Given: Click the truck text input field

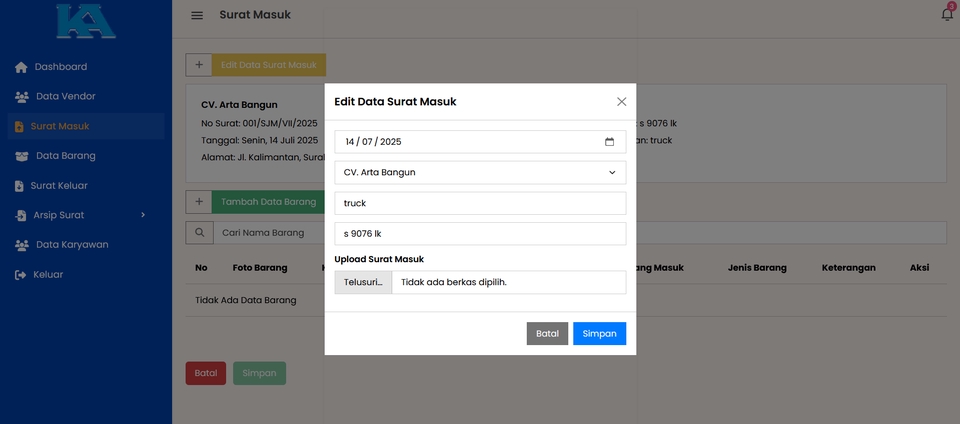Looking at the screenshot, I should [x=480, y=203].
